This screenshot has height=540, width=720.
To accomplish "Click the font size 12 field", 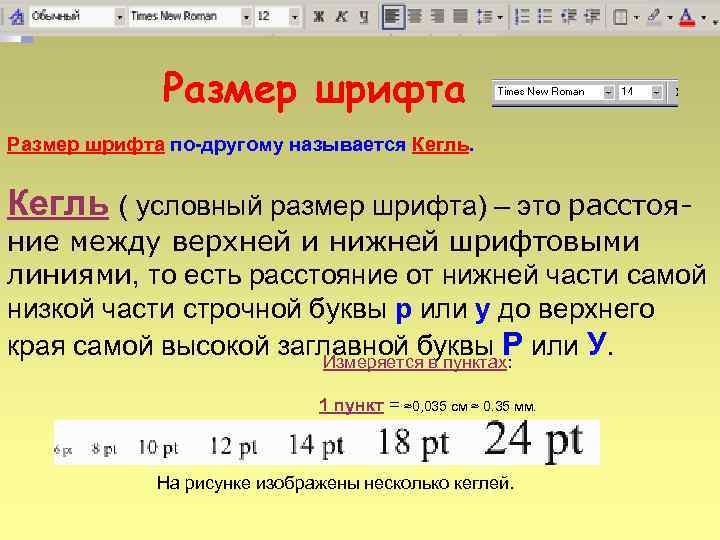I will click(272, 17).
